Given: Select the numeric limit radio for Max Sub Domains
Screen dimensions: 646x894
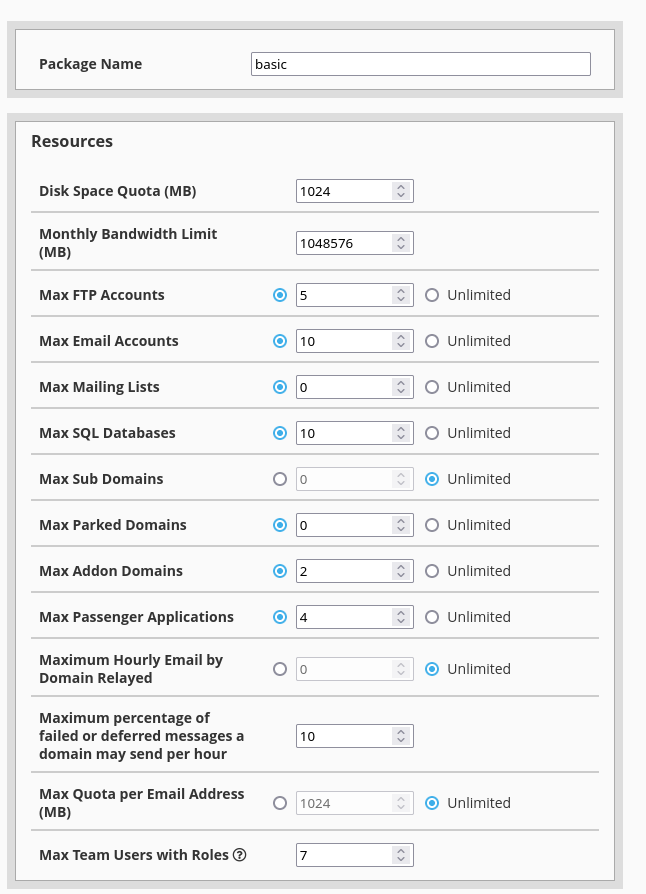Looking at the screenshot, I should coord(280,479).
